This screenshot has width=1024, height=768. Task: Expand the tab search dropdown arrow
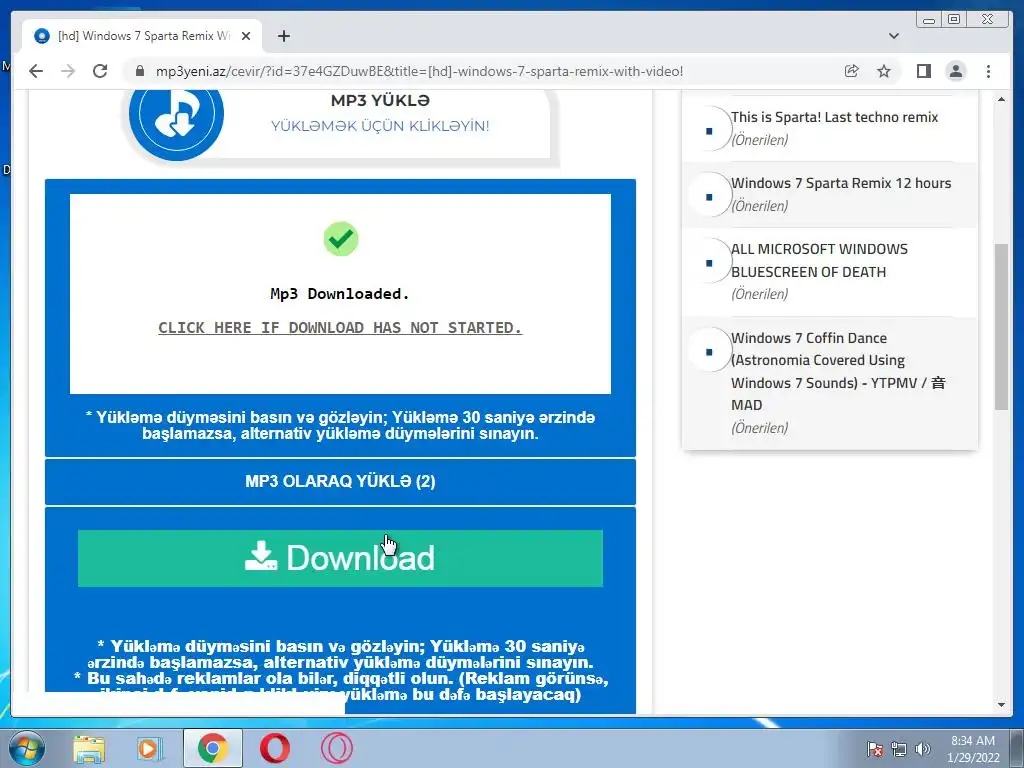(x=894, y=36)
